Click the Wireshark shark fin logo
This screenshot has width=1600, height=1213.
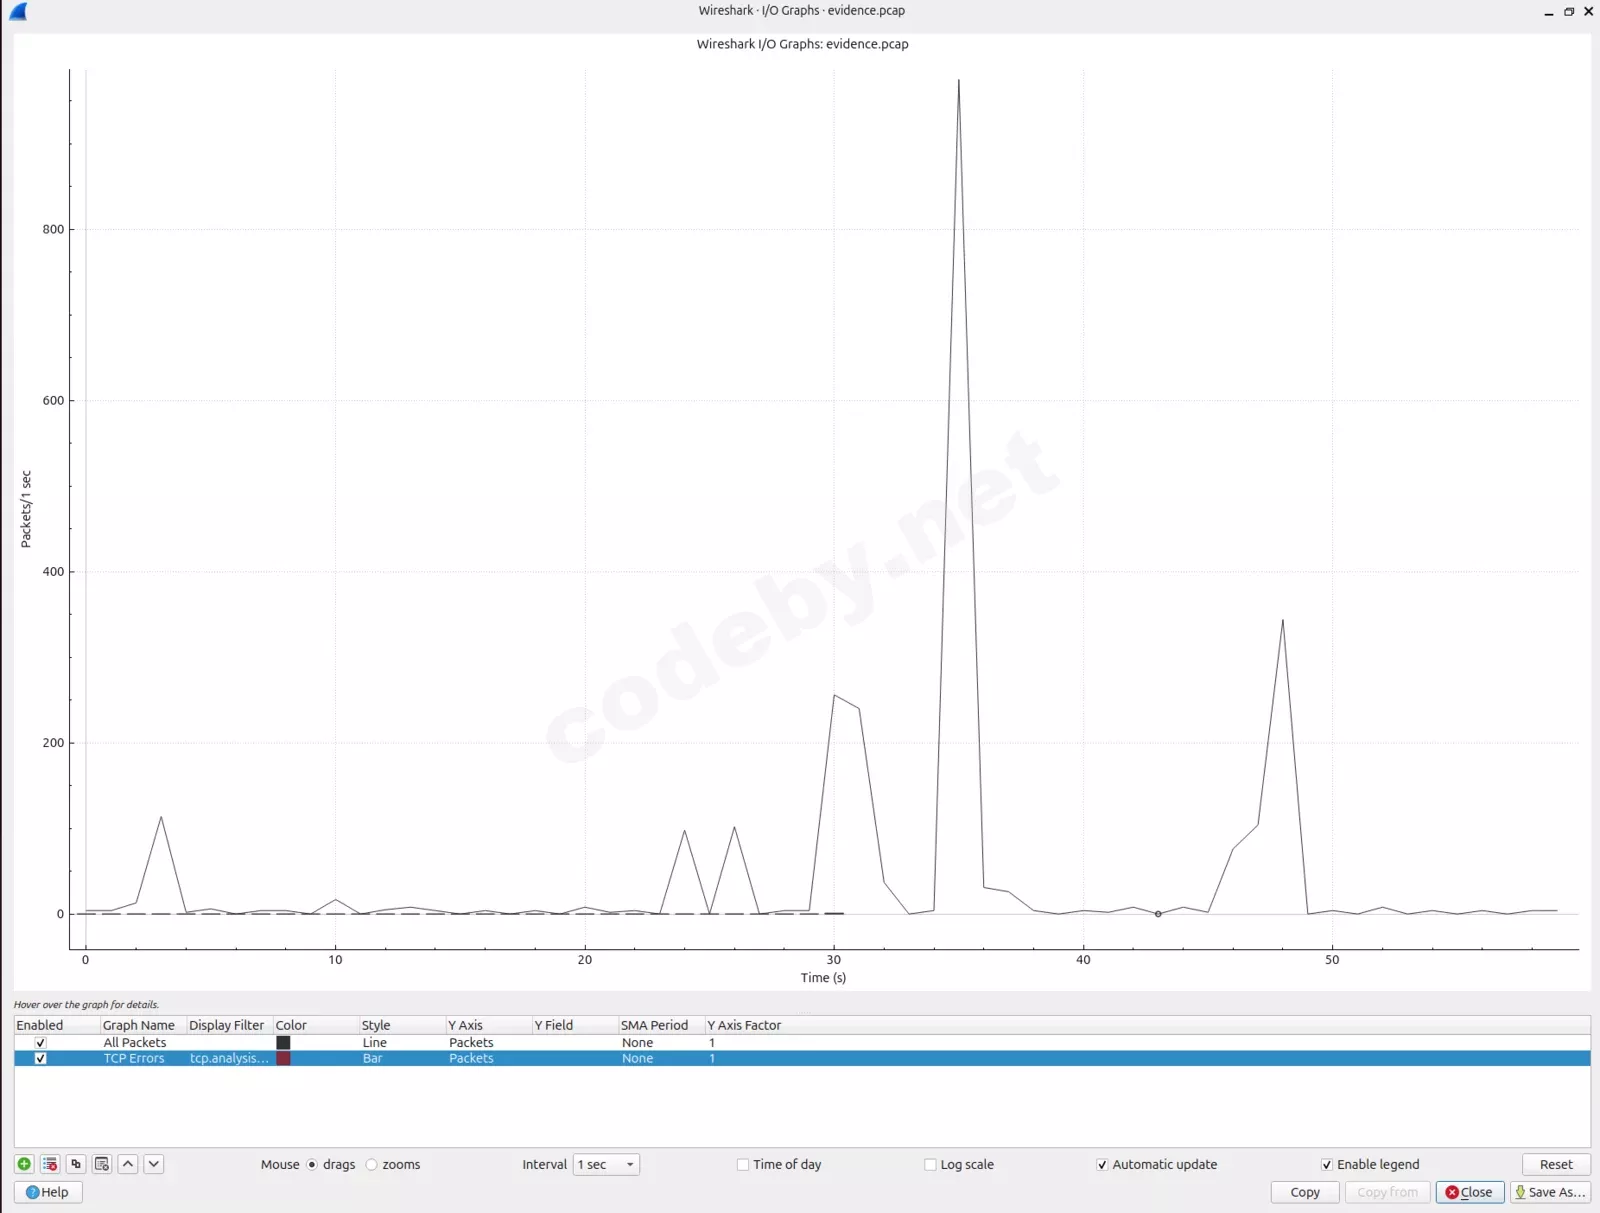18,11
